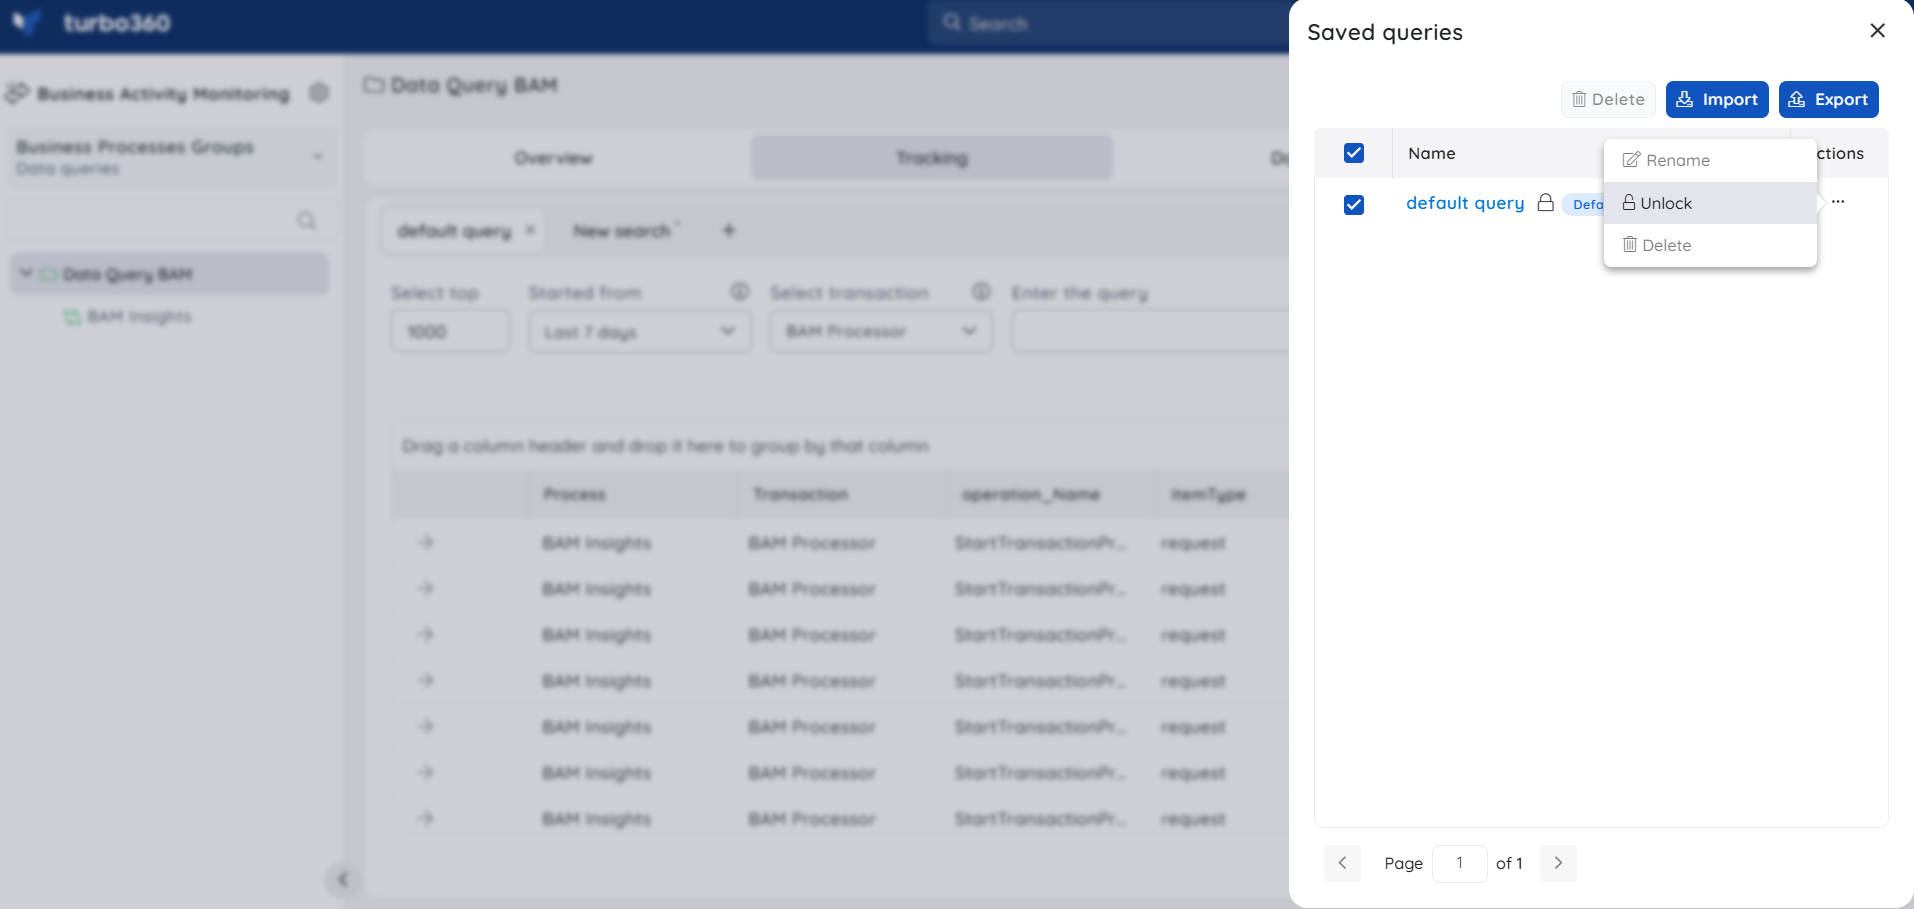Click the Select top field showing 1000
Viewport: 1914px width, 909px height.
tap(450, 332)
